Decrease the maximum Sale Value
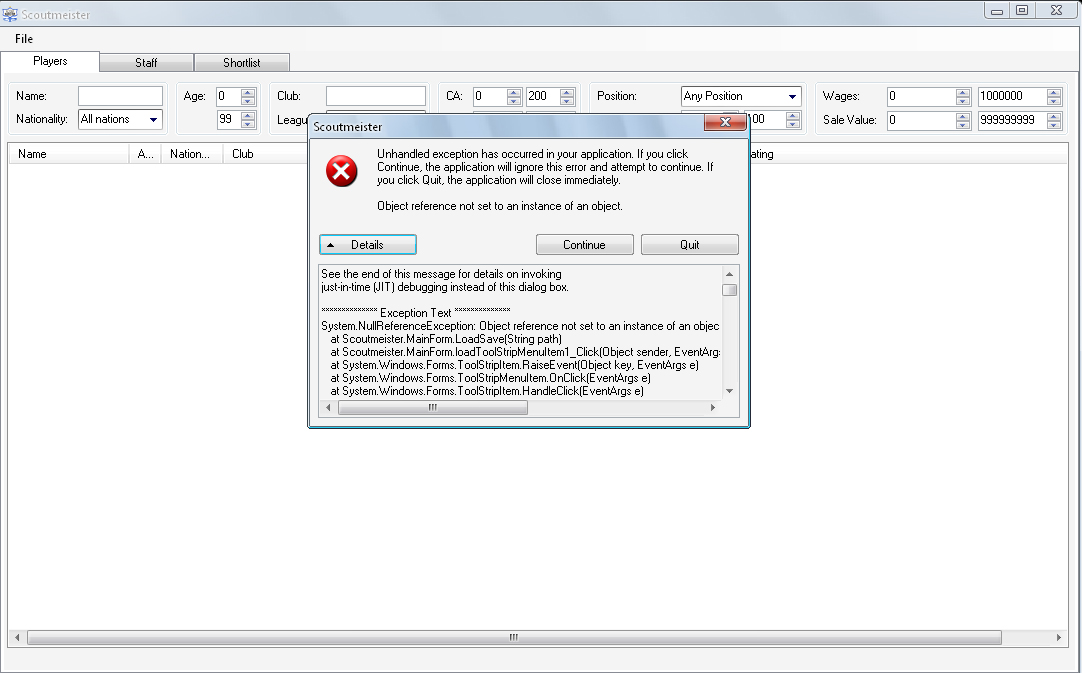The height and width of the screenshot is (673, 1082). 1054,124
